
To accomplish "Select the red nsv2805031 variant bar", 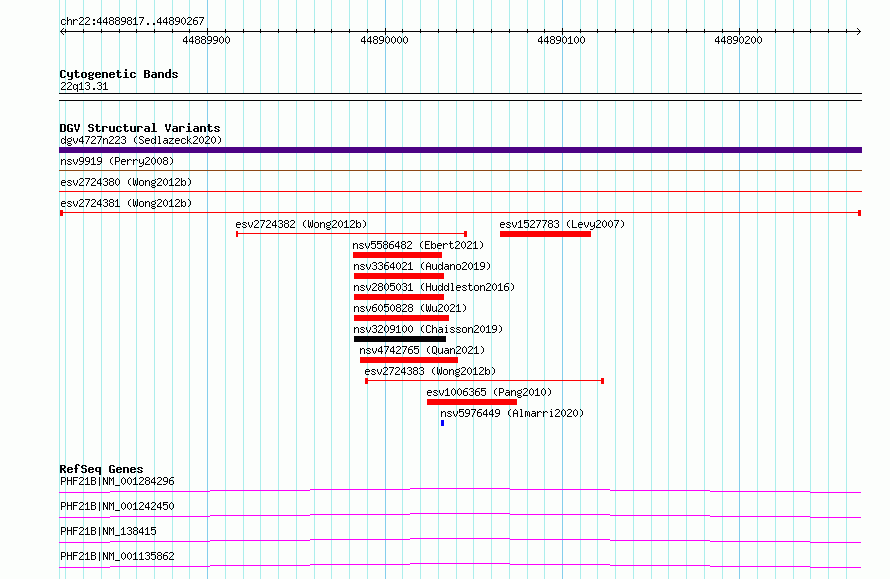I will 399,297.
